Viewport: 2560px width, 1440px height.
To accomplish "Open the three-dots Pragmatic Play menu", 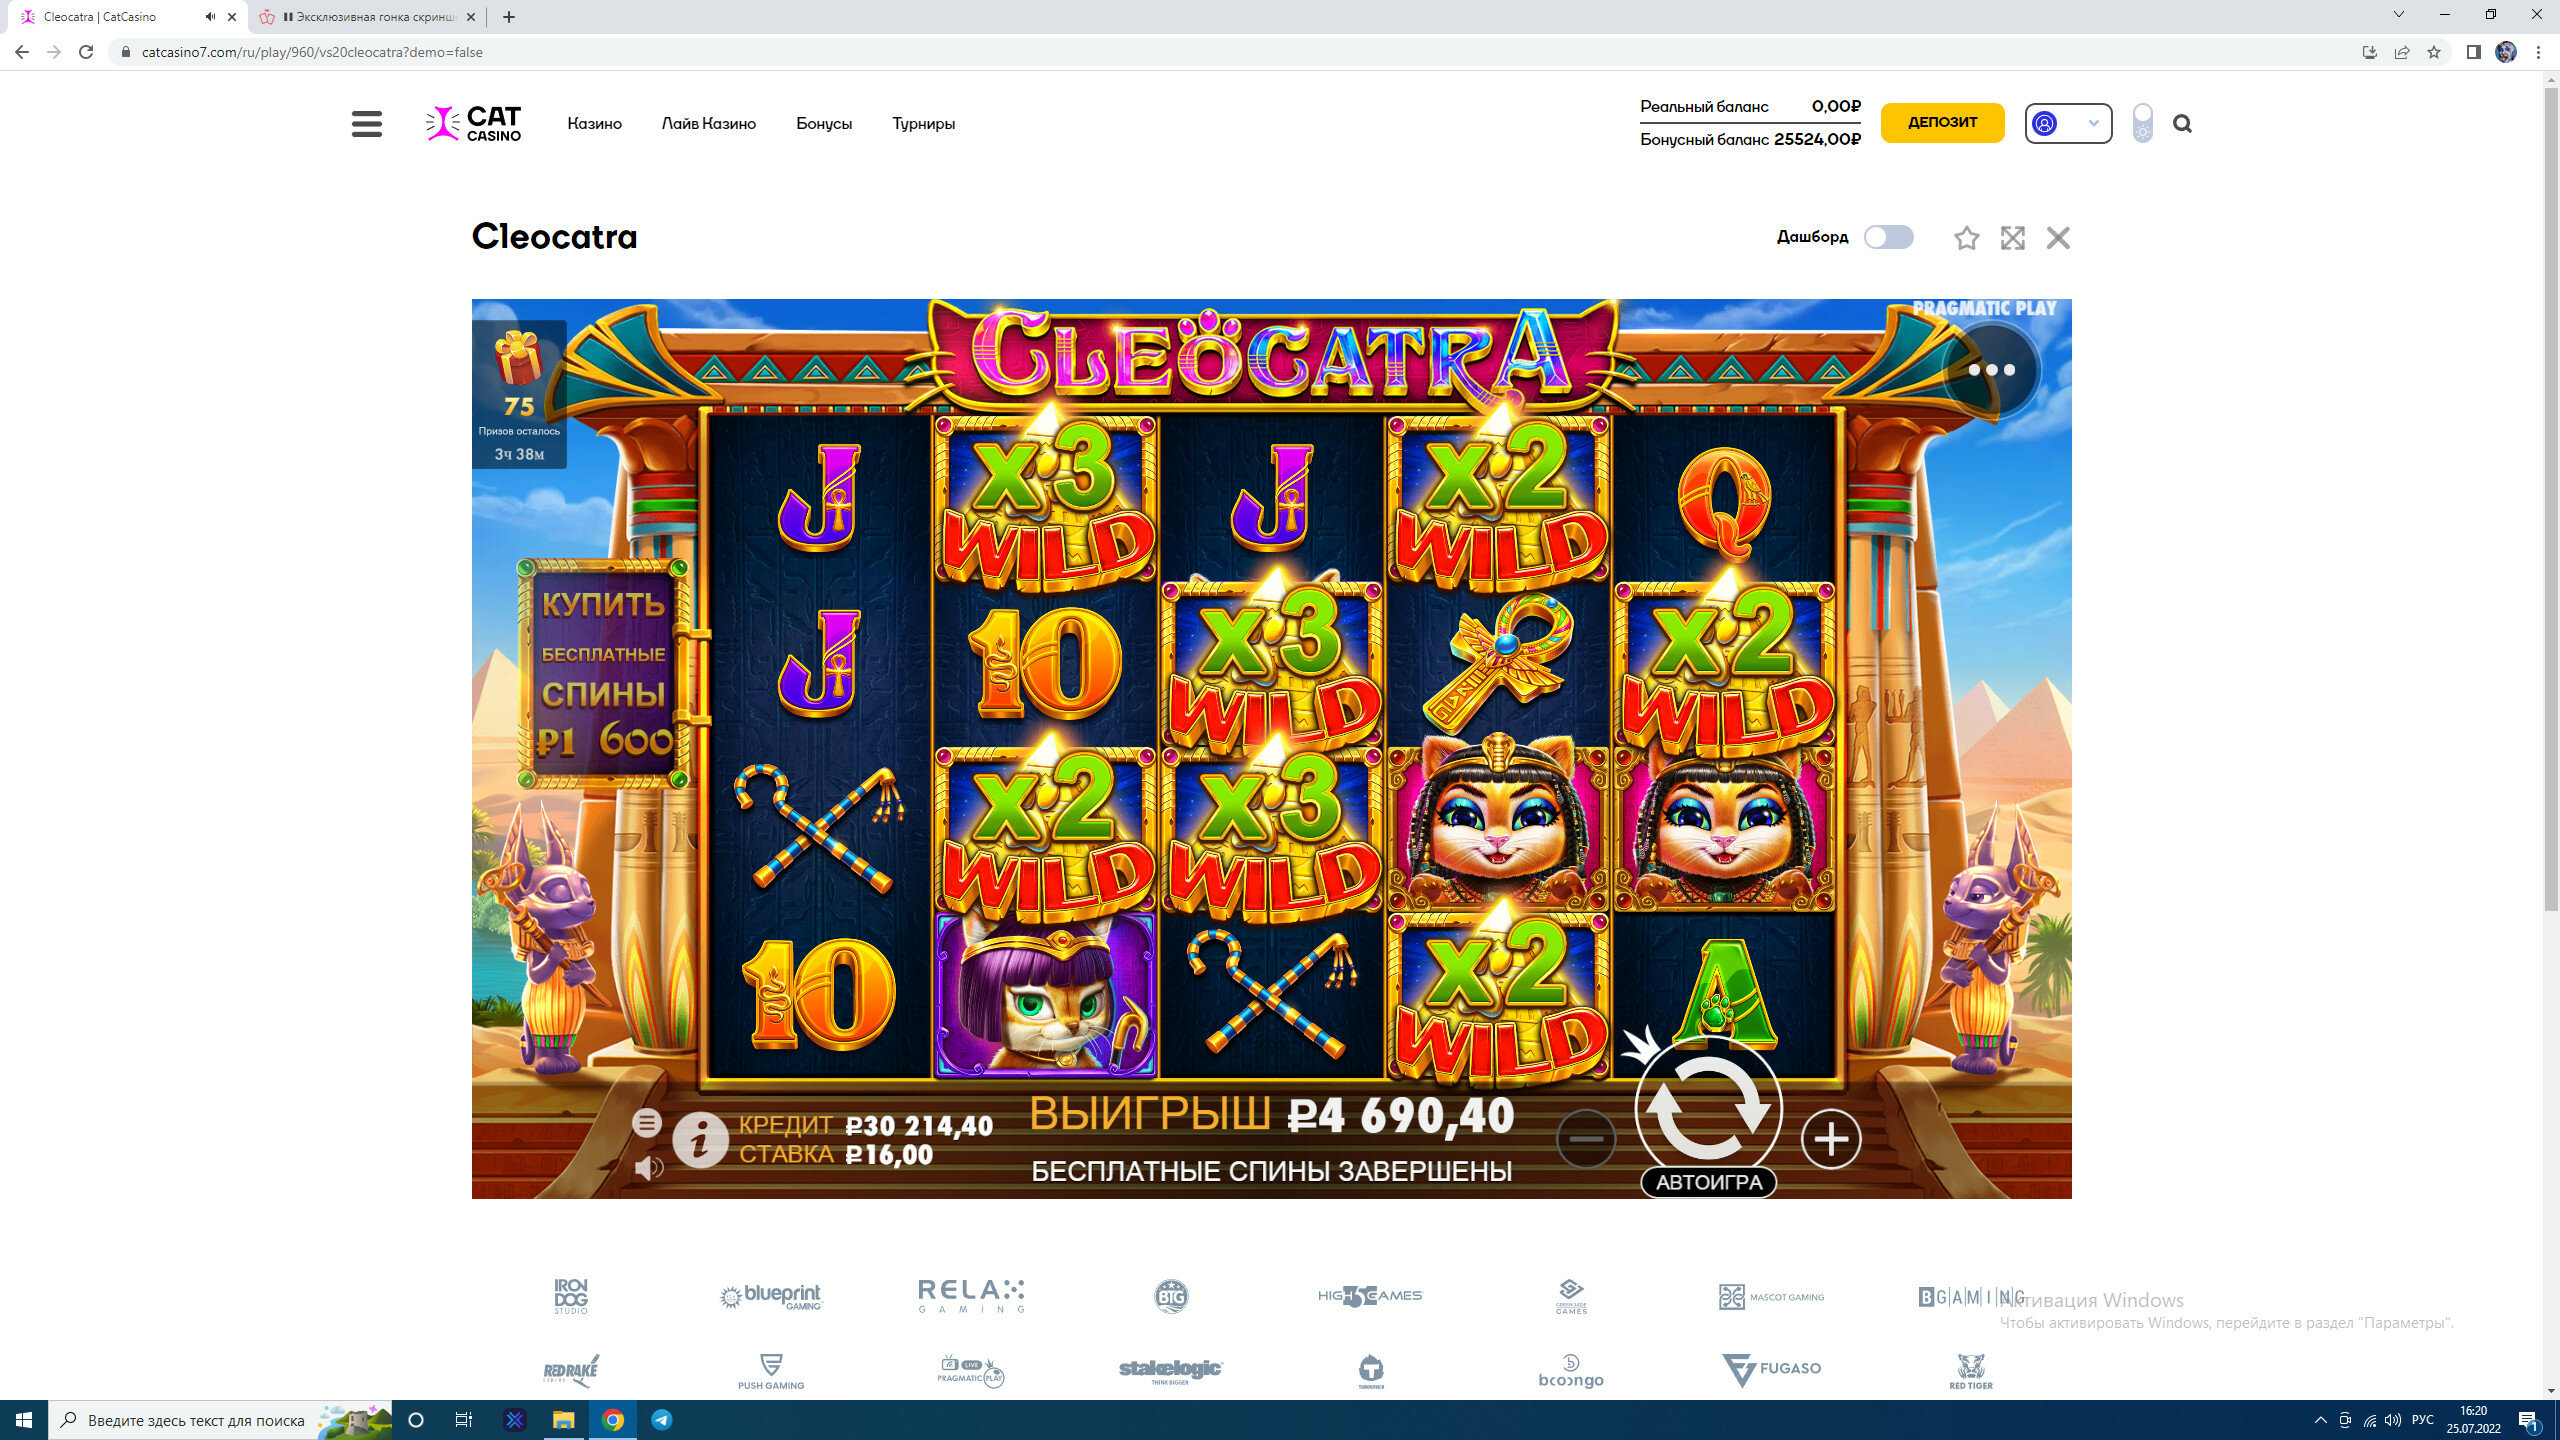I will click(1991, 370).
